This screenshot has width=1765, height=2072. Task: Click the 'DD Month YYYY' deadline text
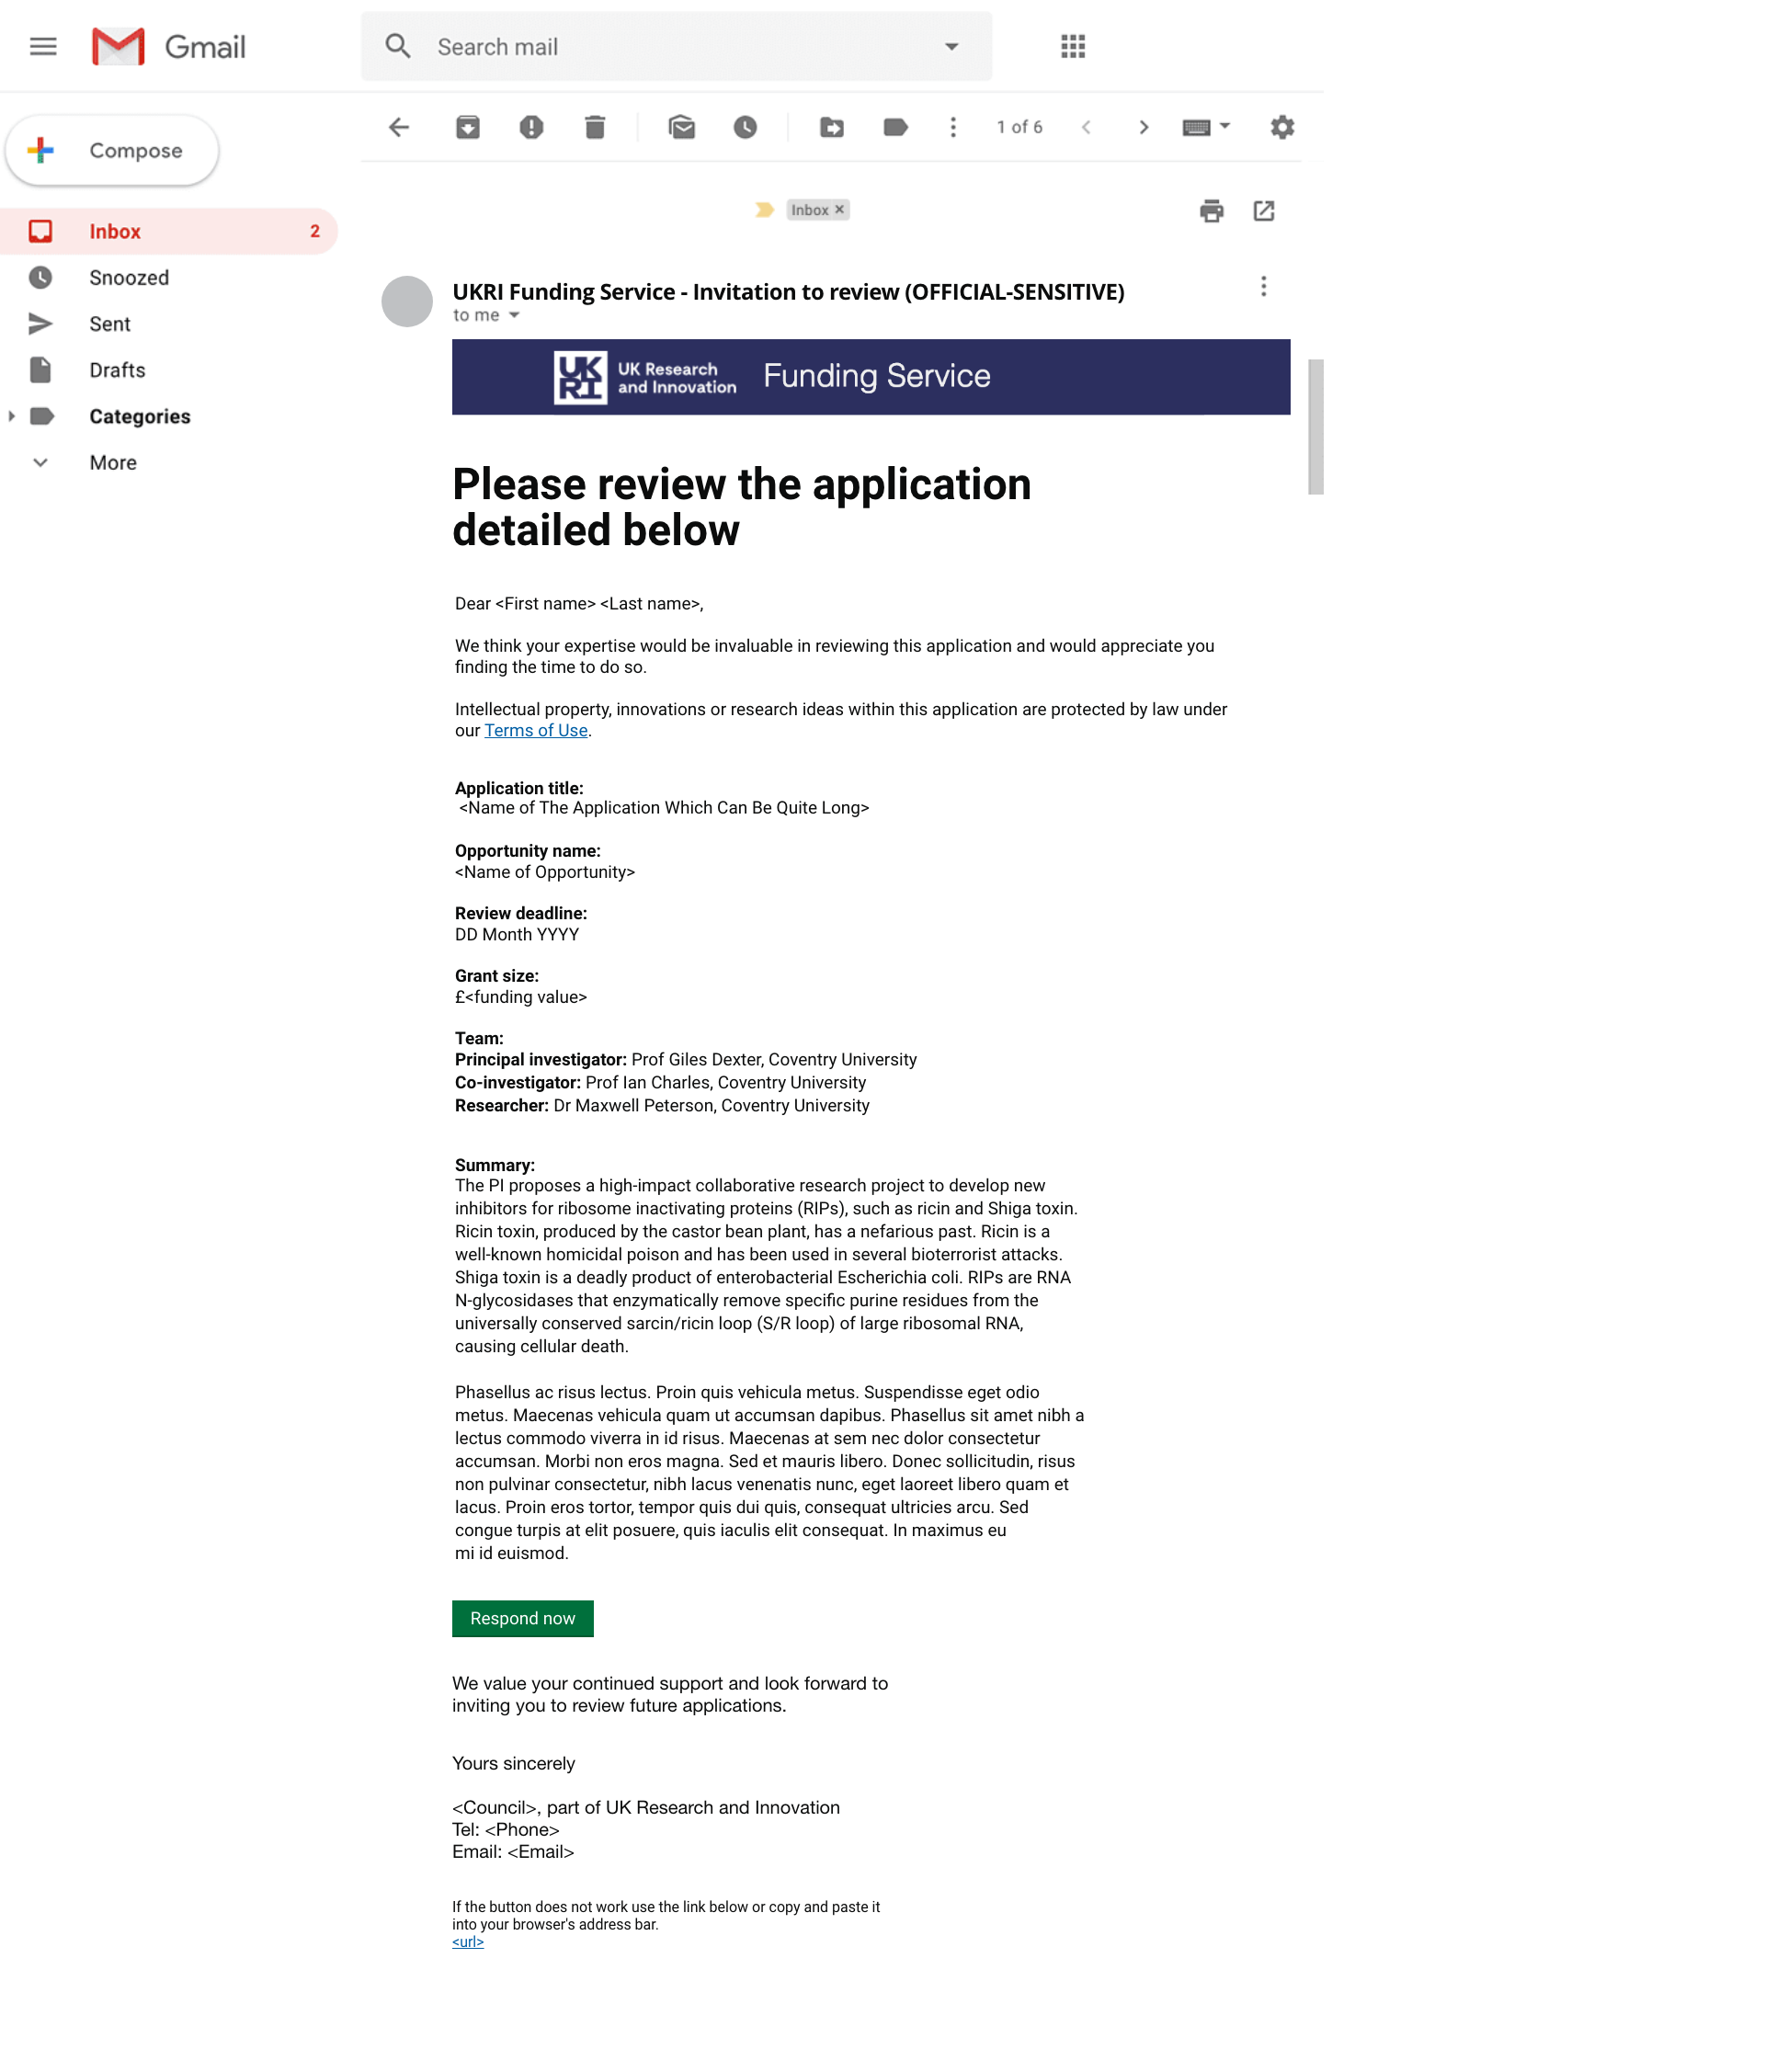(517, 934)
